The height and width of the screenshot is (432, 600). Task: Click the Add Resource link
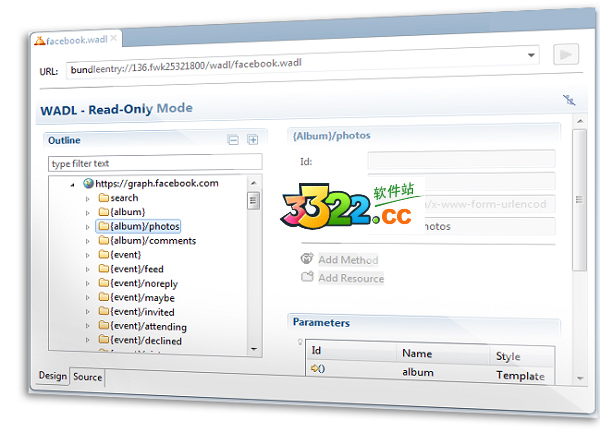pos(351,278)
